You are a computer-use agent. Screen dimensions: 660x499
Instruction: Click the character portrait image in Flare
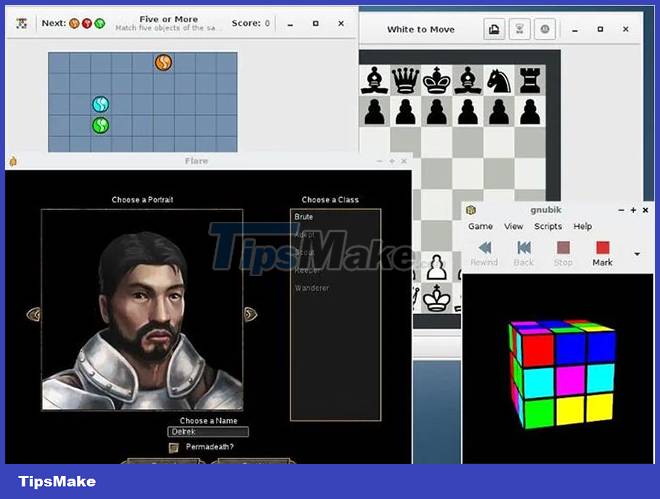click(x=142, y=309)
